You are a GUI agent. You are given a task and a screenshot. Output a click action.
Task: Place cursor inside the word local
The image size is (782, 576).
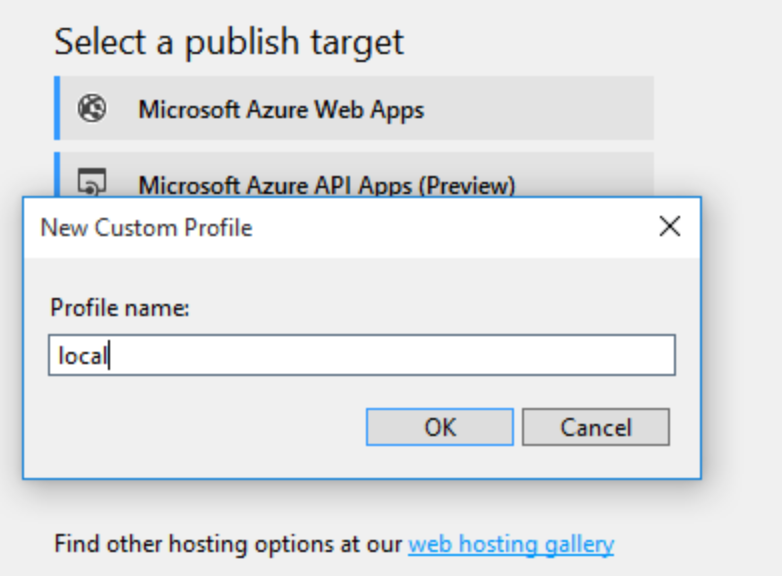(x=82, y=356)
